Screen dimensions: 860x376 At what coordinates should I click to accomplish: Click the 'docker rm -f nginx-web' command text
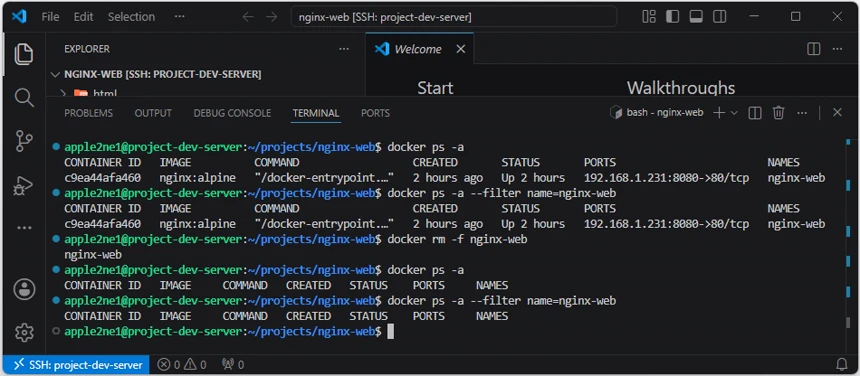457,239
